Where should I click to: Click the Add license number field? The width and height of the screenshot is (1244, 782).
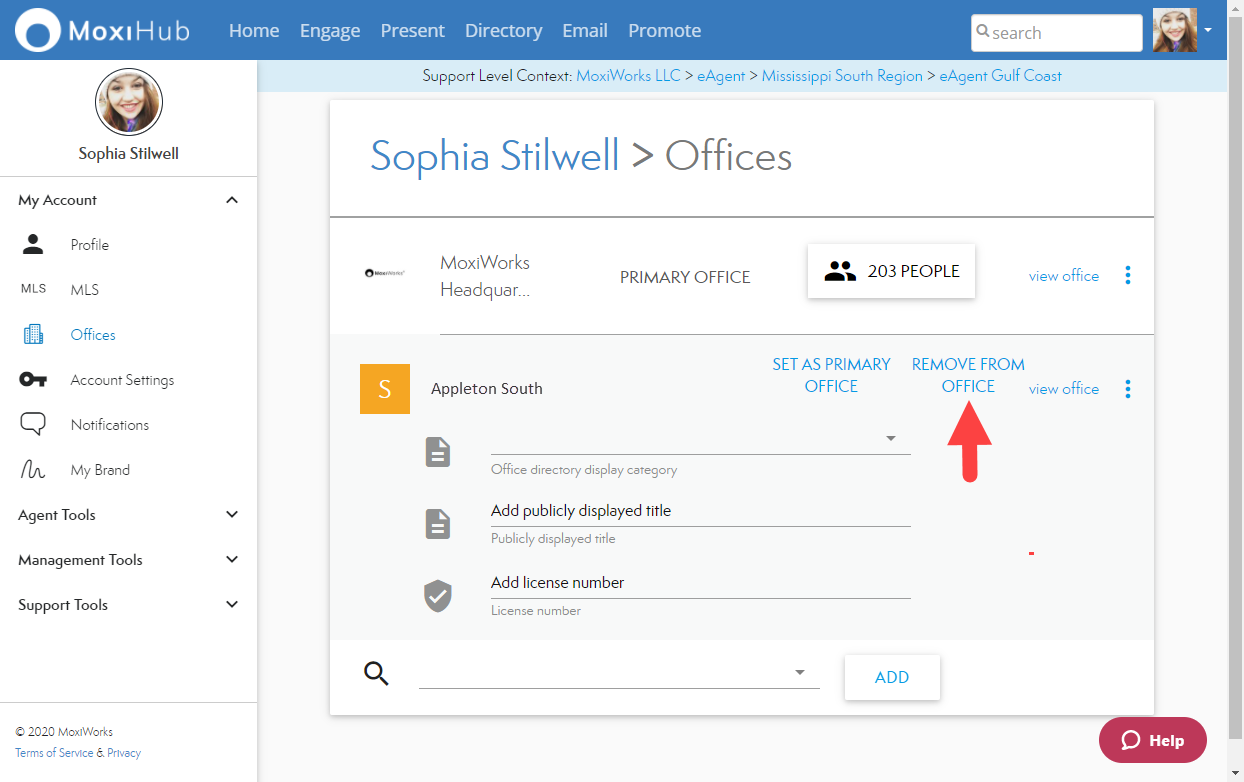[x=700, y=583]
